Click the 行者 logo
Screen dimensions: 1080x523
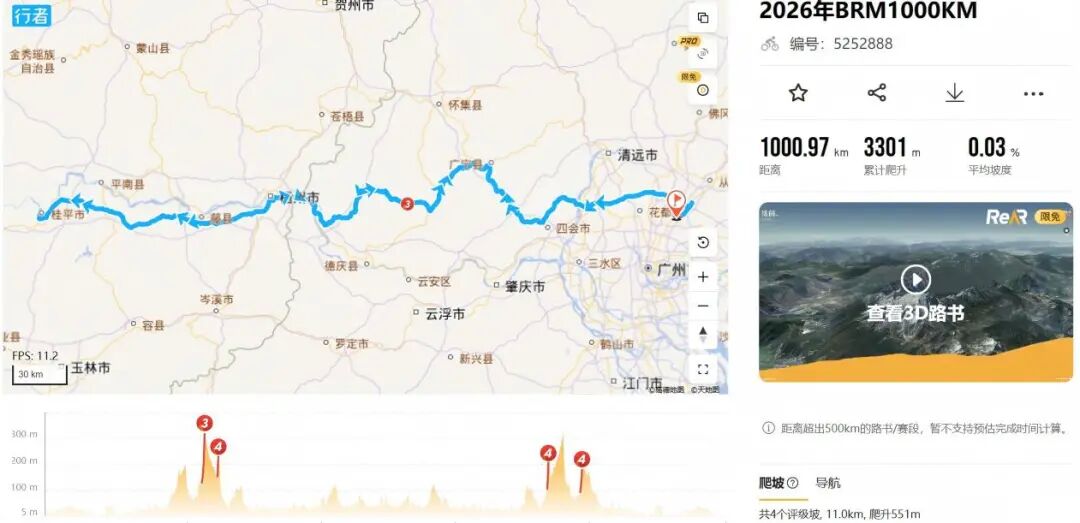tap(31, 15)
